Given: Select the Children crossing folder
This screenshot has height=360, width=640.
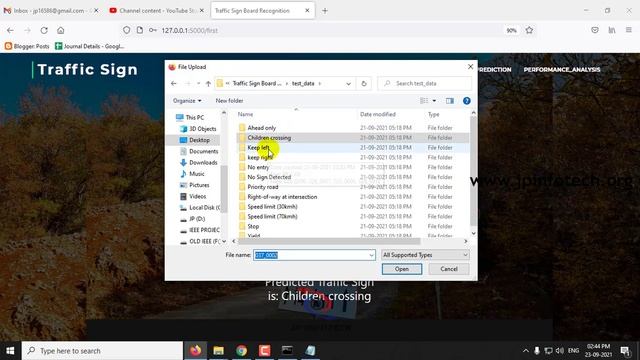Looking at the screenshot, I should click(x=269, y=138).
